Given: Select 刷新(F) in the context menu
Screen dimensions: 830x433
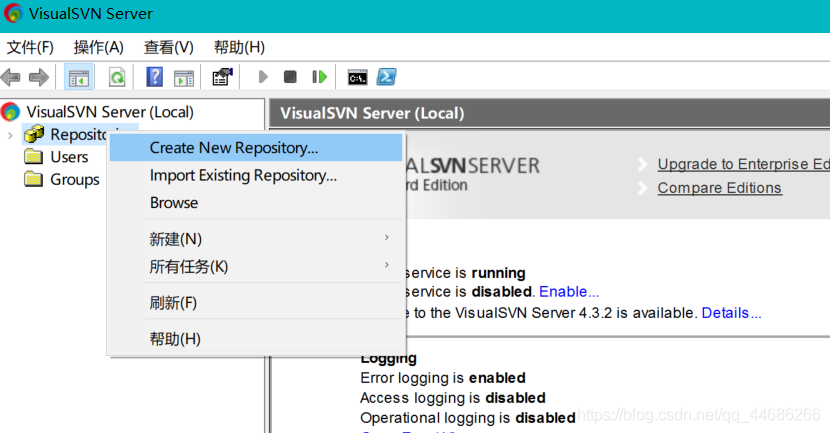Looking at the screenshot, I should pyautogui.click(x=256, y=303).
